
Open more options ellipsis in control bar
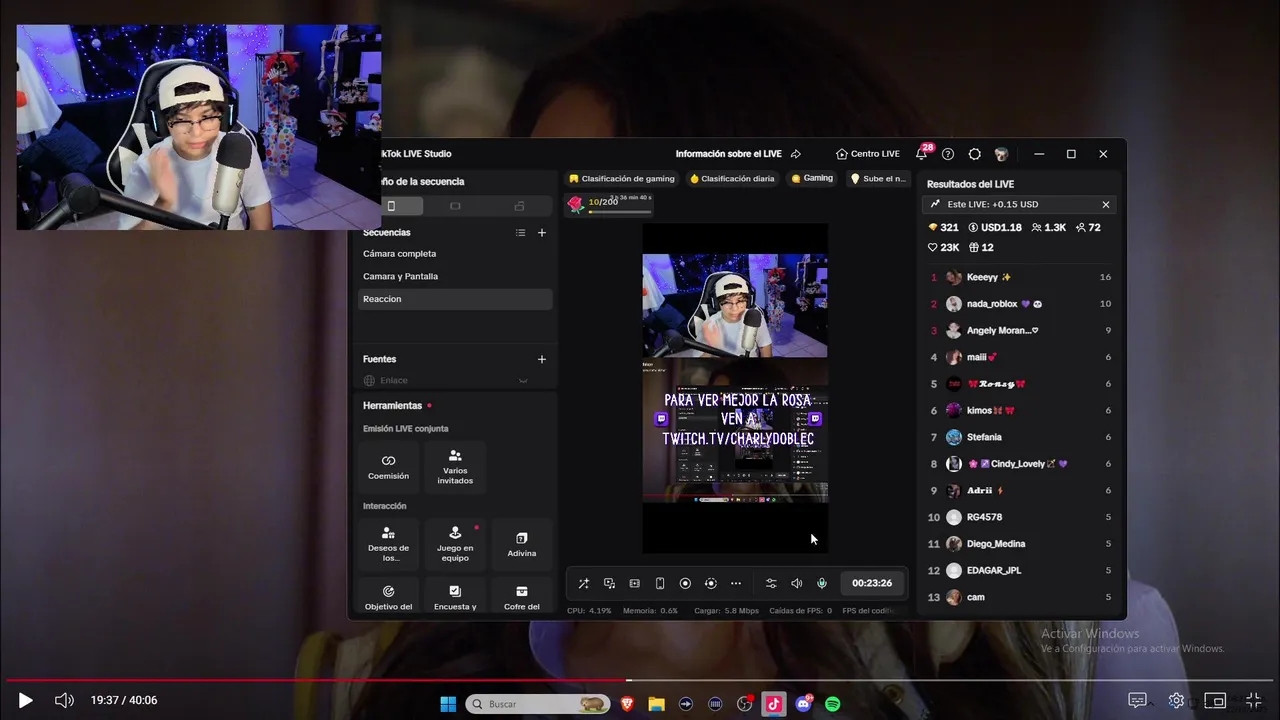[x=736, y=583]
